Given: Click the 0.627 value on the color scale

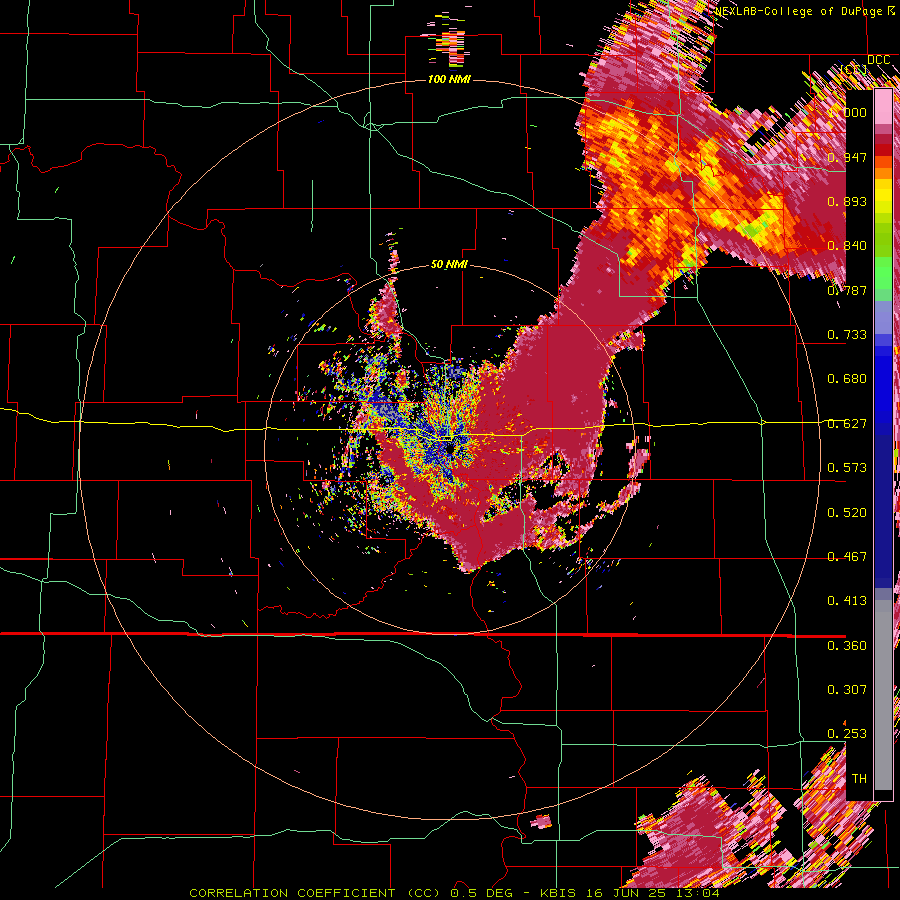Looking at the screenshot, I should click(x=847, y=424).
